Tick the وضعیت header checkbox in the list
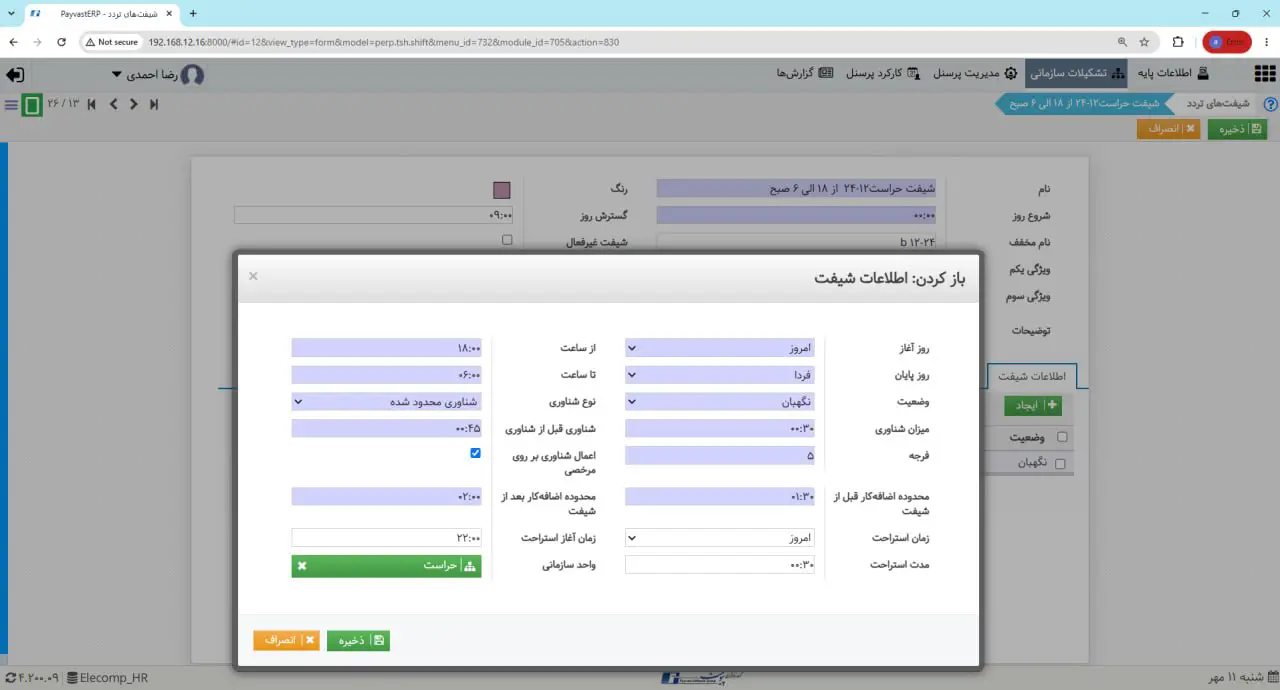 (1062, 437)
